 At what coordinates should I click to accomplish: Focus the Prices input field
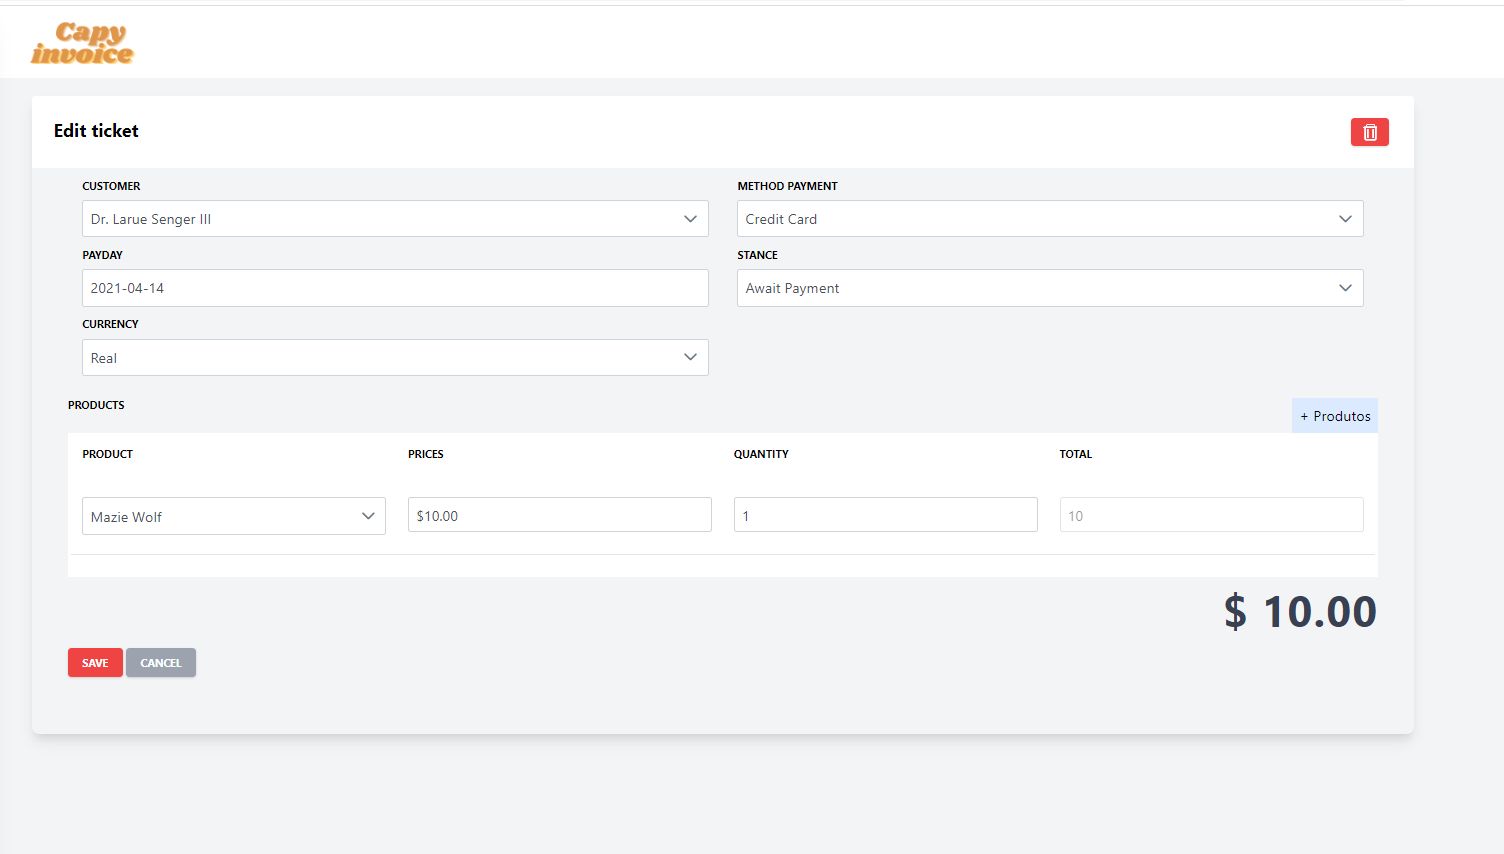coord(559,515)
